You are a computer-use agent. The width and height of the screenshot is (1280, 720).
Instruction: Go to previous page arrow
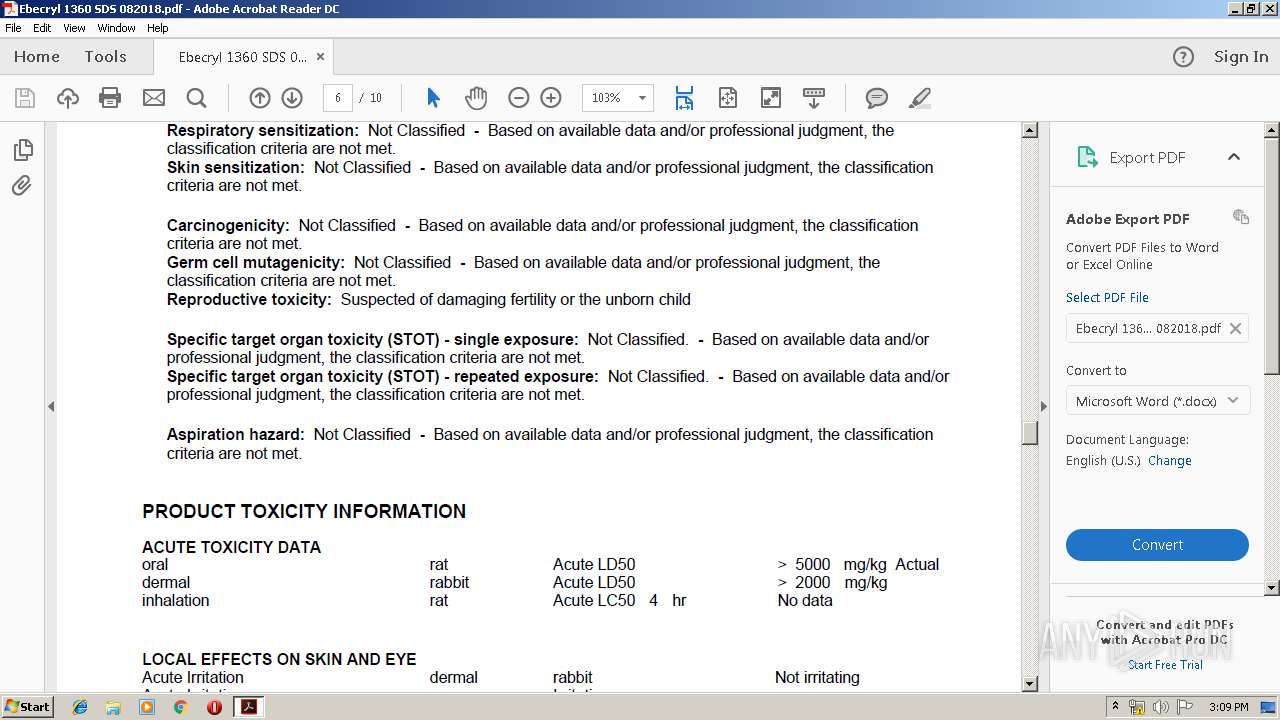[x=260, y=98]
